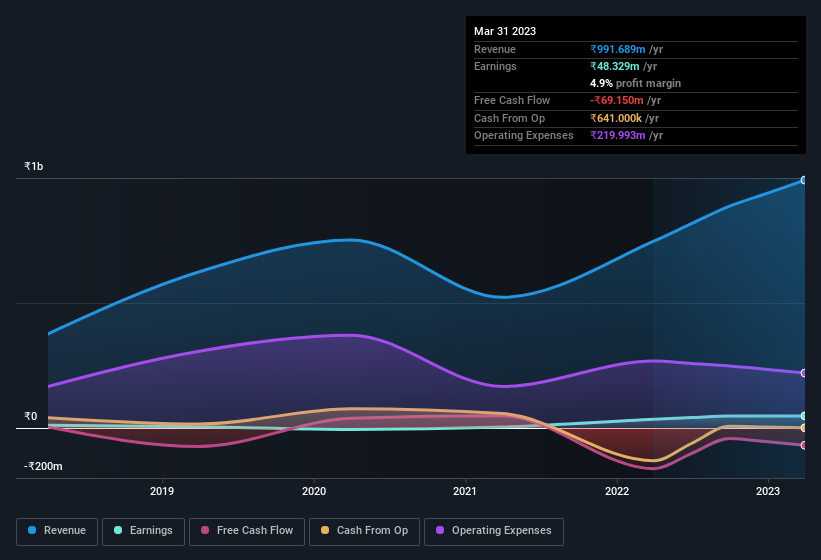Screen dimensions: 821x560
Task: Click the Operating Expenses label in tooltip
Action: [x=524, y=135]
